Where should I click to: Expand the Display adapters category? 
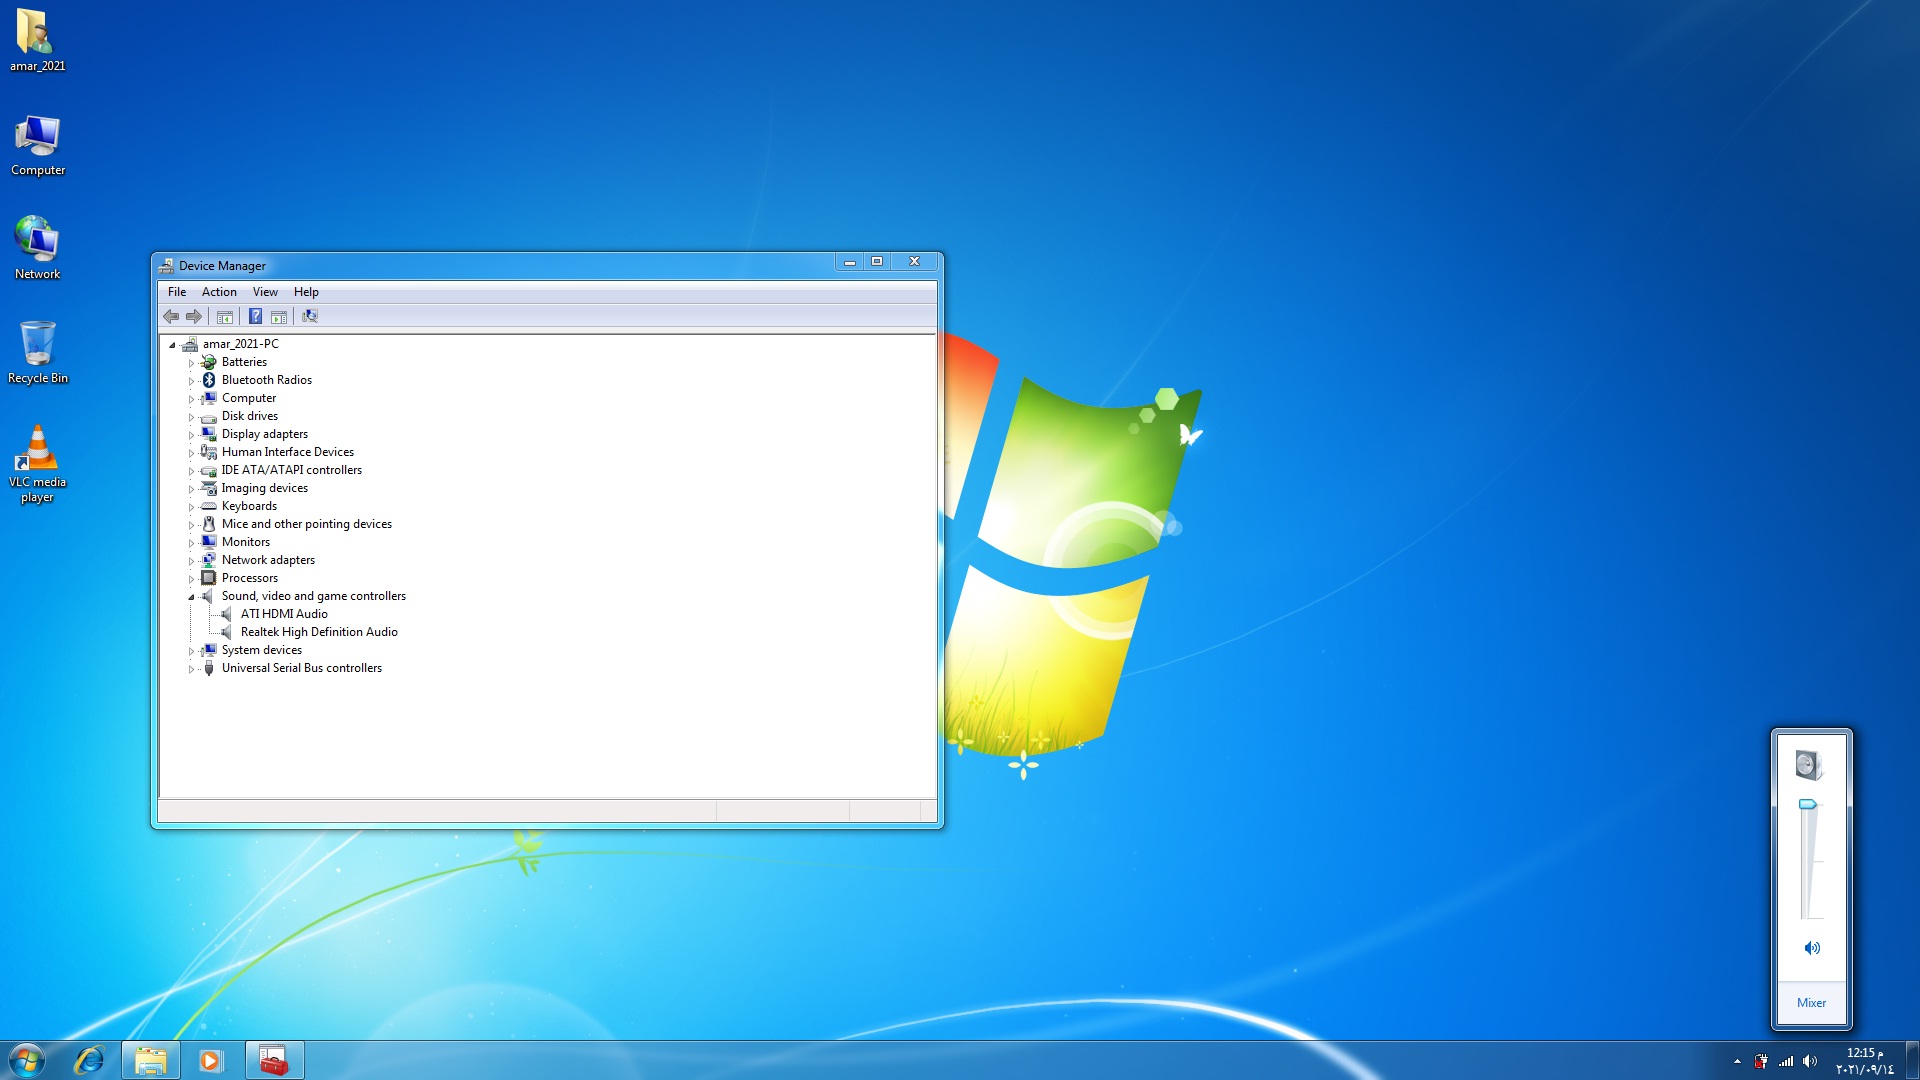tap(191, 435)
